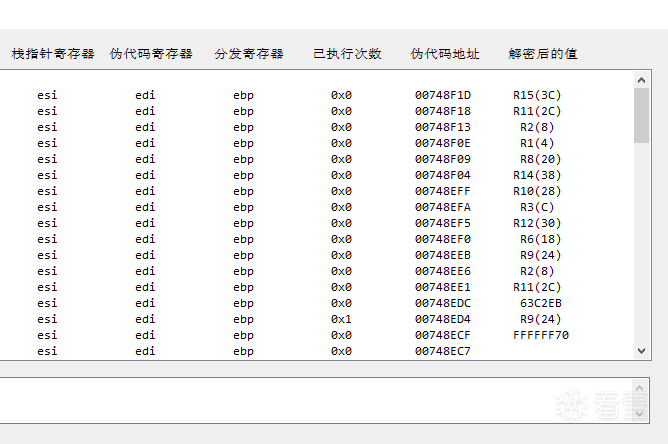Click the list's vertical scrollbar thumb
Viewport: 668px width, 444px height.
click(x=642, y=115)
